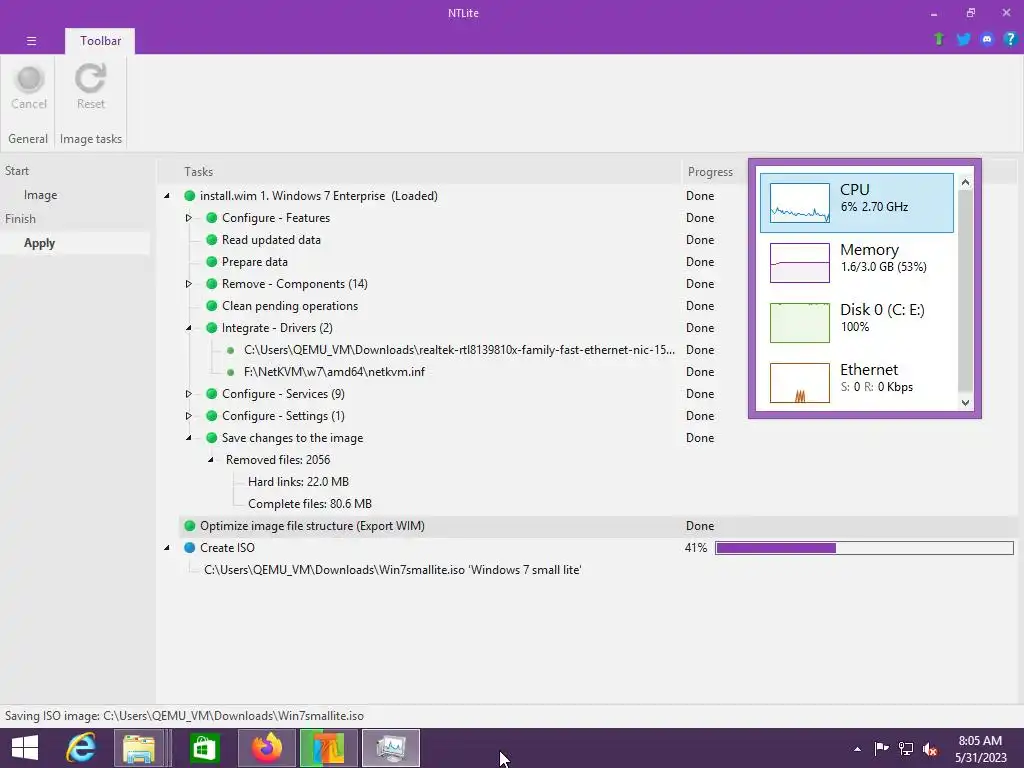Select the Disk 0 (C: E:) performance tile

pos(857,323)
